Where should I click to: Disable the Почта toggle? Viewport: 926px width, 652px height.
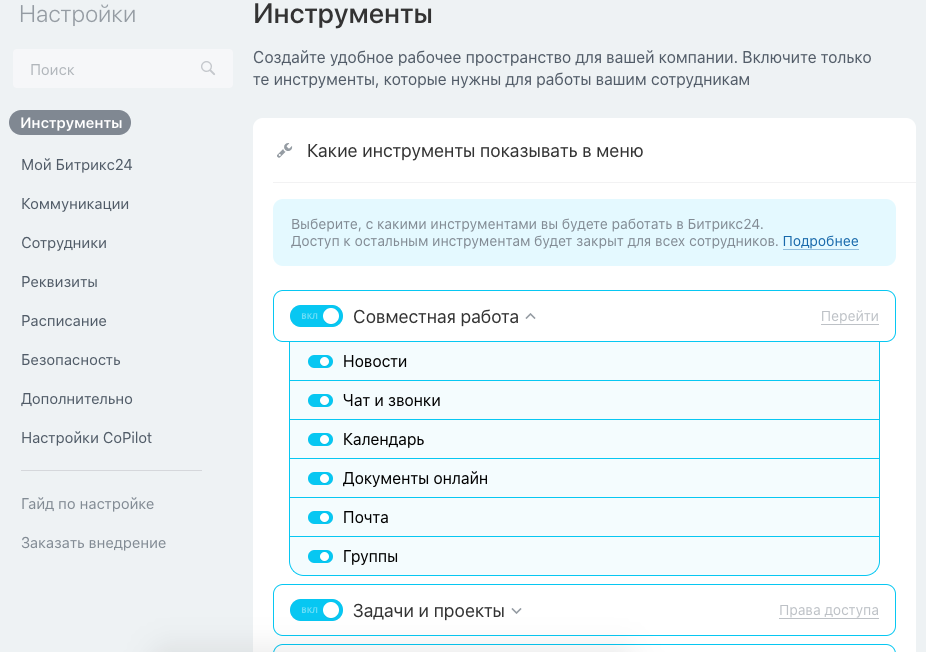coord(321,517)
